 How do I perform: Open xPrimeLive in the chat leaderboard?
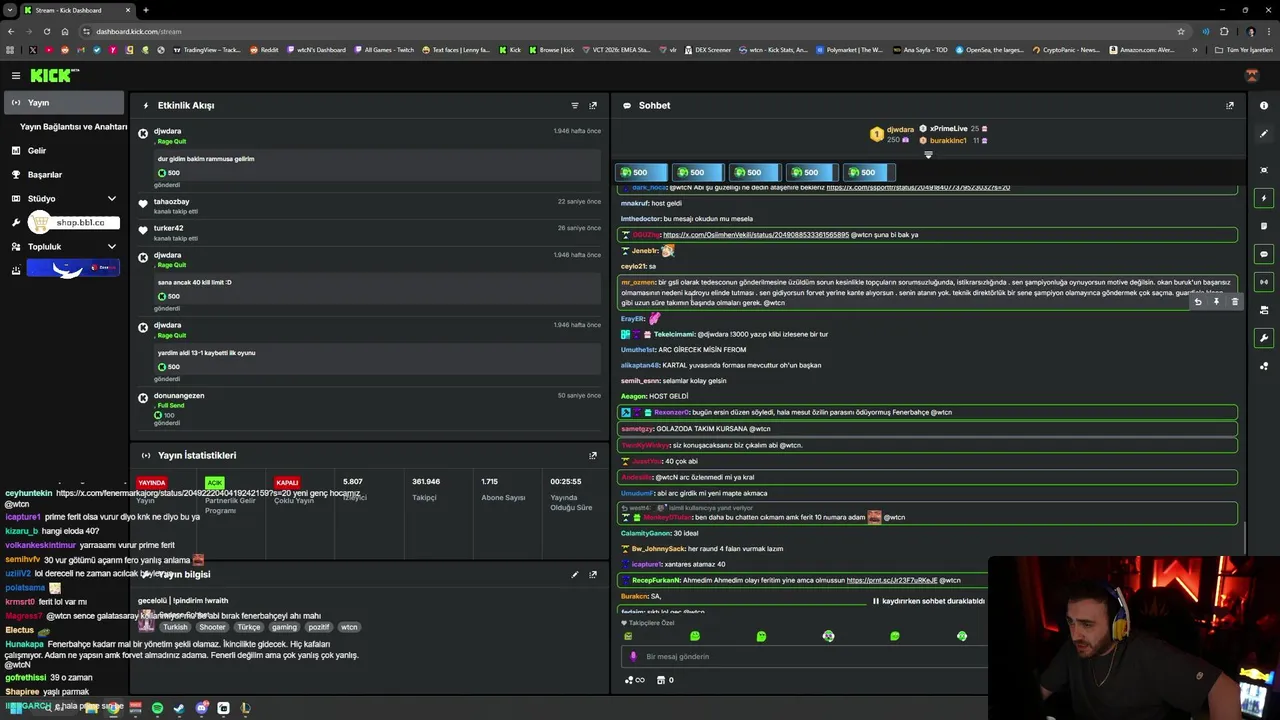948,128
